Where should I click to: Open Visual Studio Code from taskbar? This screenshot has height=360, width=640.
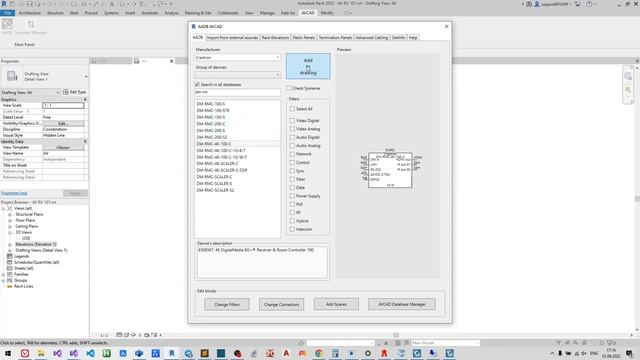[x=90, y=353]
